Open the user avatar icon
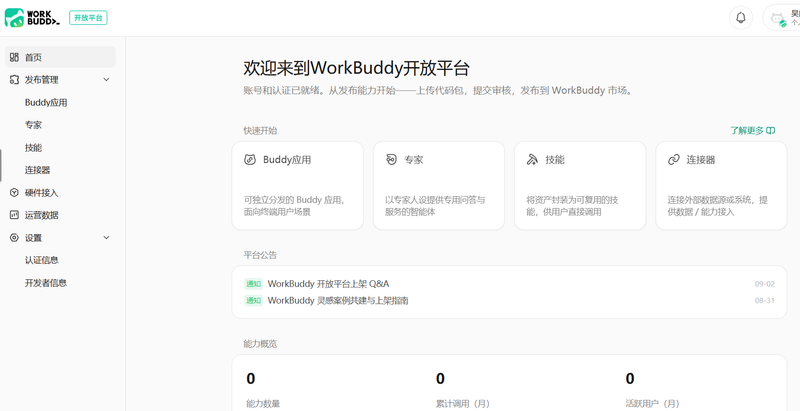800x411 pixels. [x=778, y=19]
